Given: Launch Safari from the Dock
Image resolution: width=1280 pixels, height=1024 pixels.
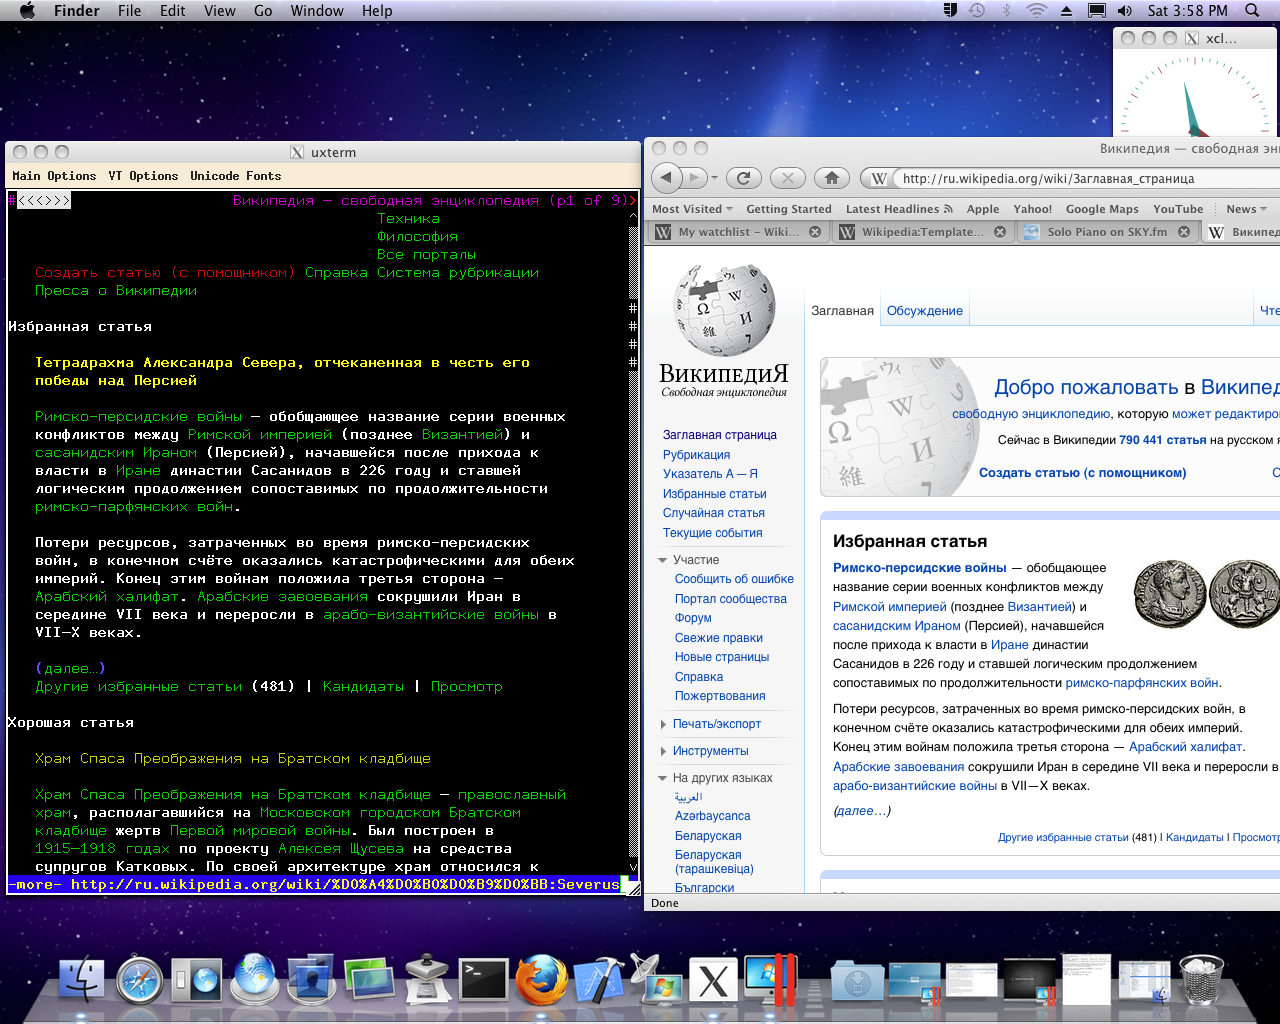Looking at the screenshot, I should click(x=139, y=980).
